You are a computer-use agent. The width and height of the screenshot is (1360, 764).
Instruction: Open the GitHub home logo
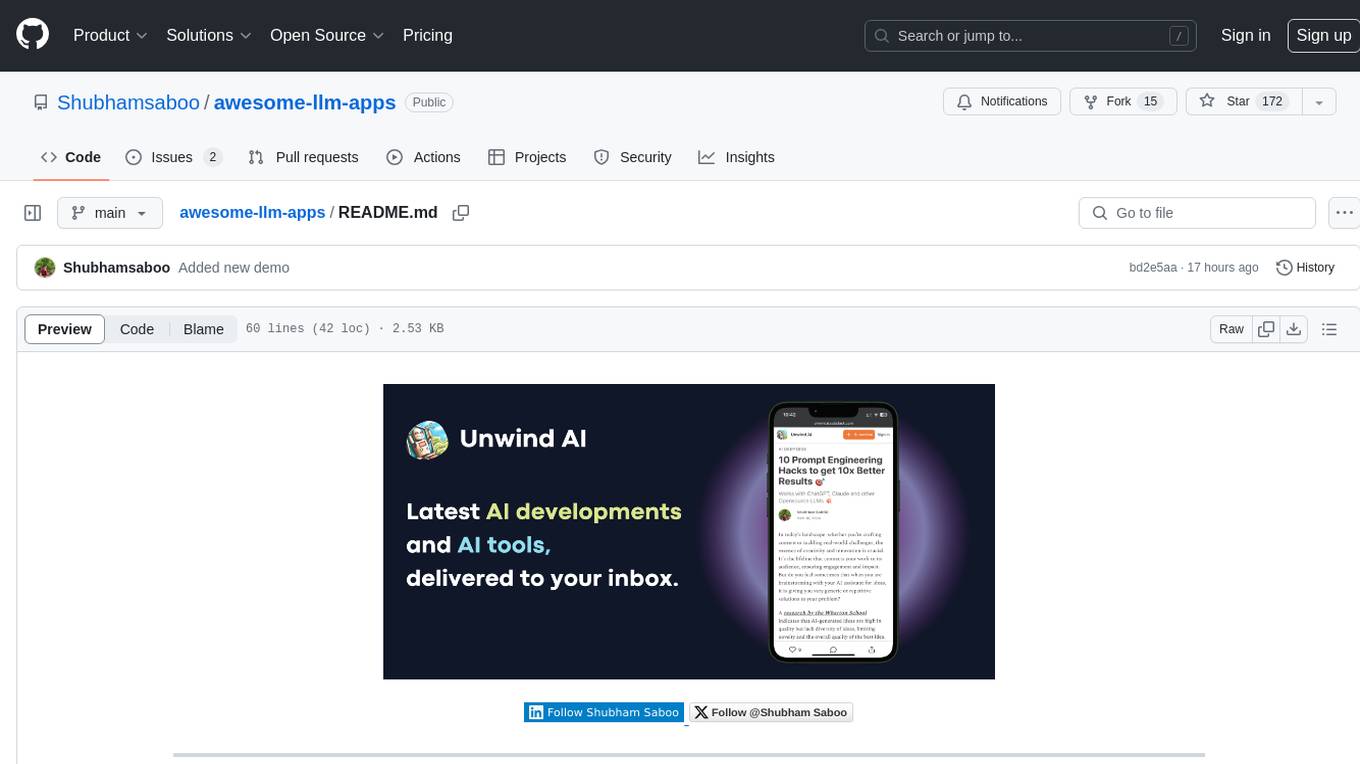(x=32, y=35)
